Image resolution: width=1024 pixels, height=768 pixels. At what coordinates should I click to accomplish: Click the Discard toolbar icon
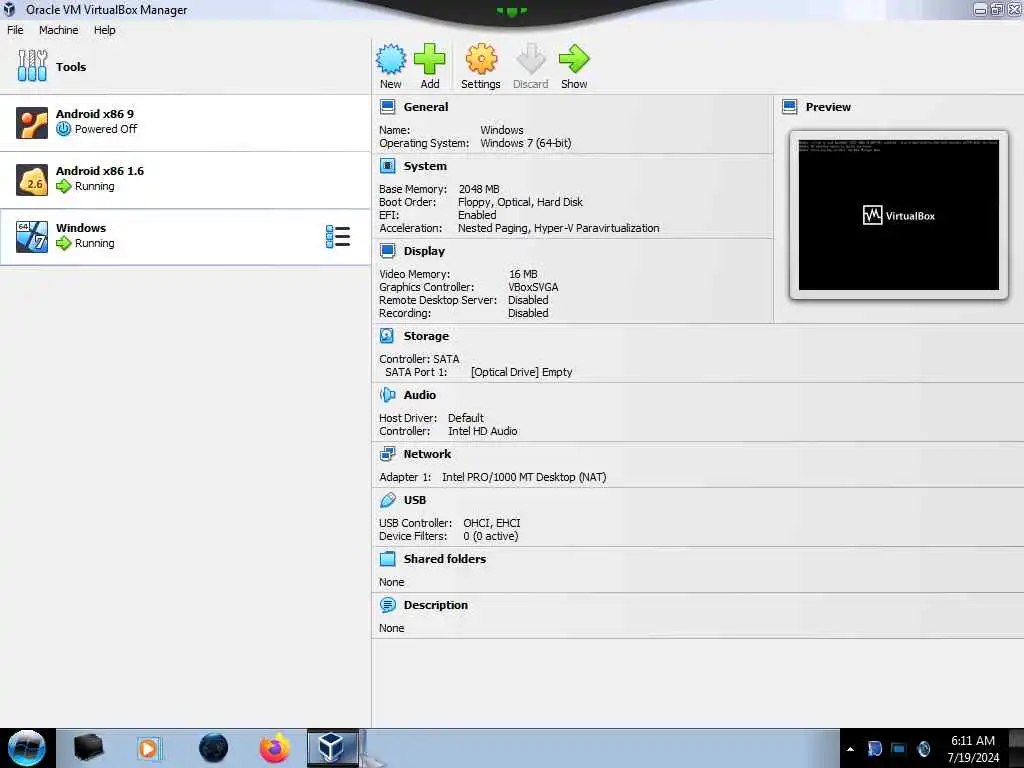click(x=530, y=59)
